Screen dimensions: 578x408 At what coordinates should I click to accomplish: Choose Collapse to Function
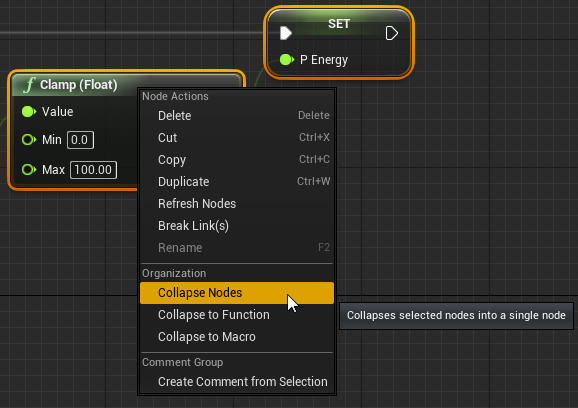237,315
